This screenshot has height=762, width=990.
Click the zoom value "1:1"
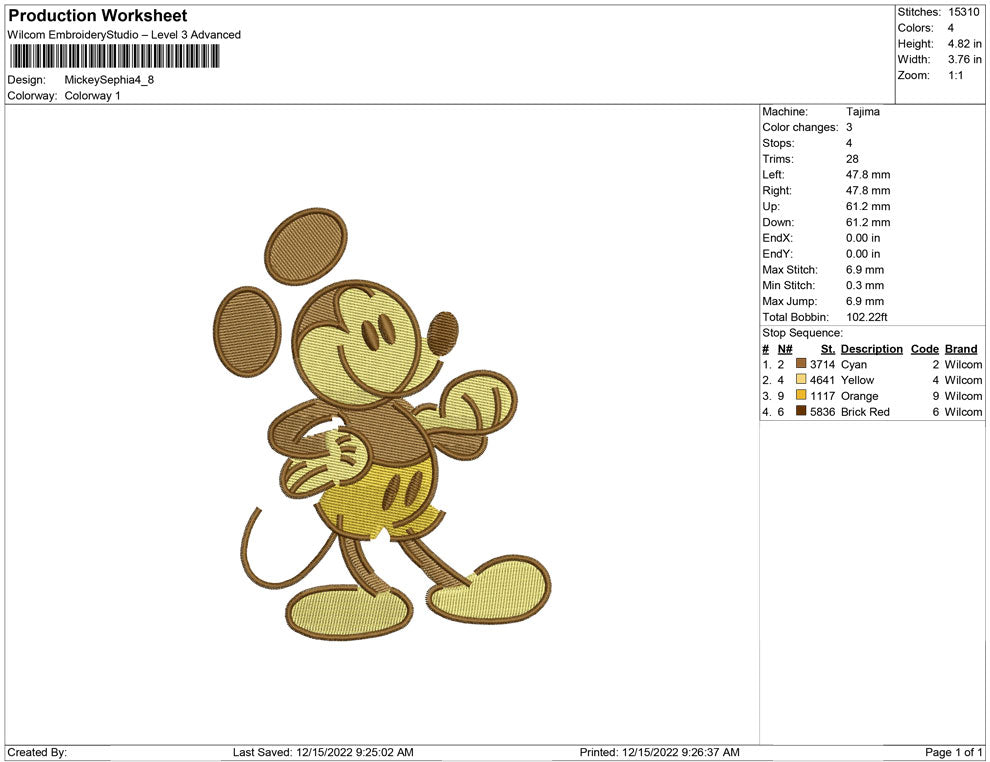955,75
